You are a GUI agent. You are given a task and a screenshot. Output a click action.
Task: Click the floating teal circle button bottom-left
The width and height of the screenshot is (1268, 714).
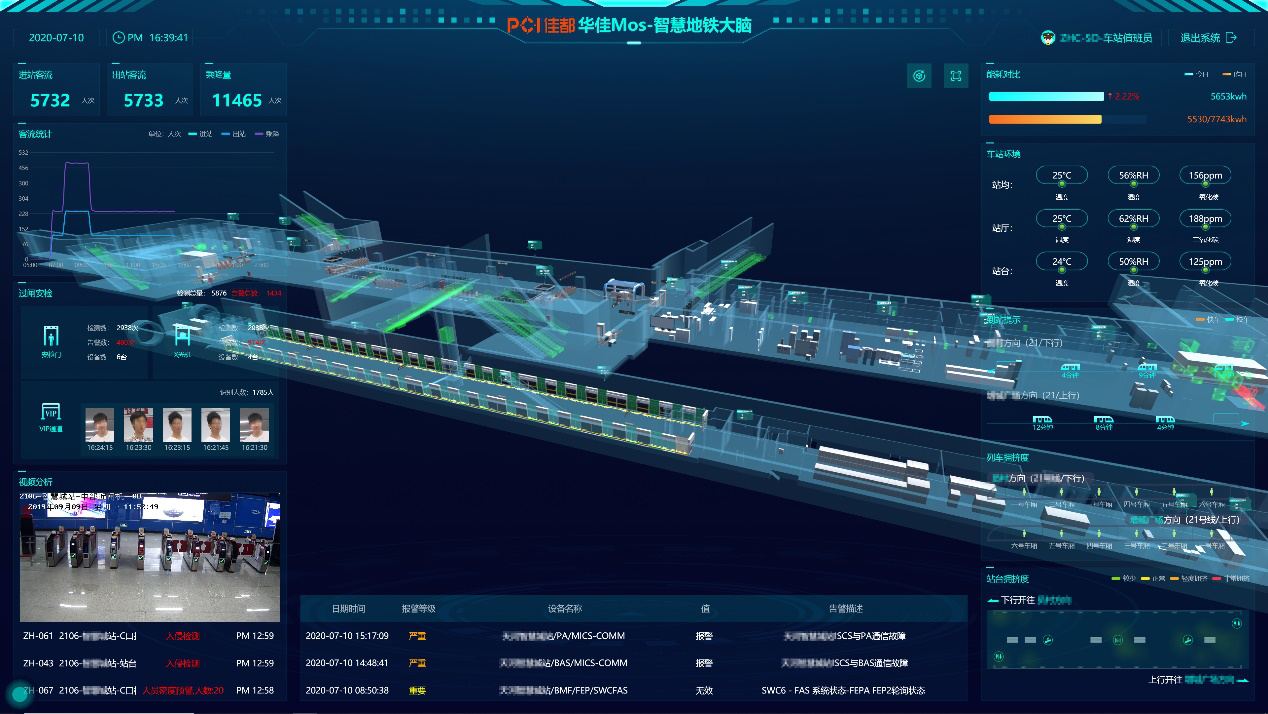coord(18,695)
